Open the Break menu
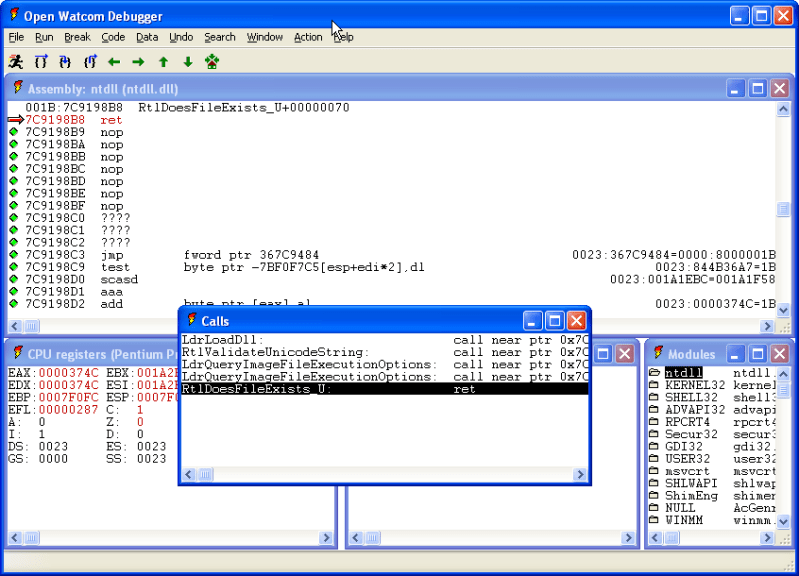This screenshot has width=799, height=576. click(77, 37)
